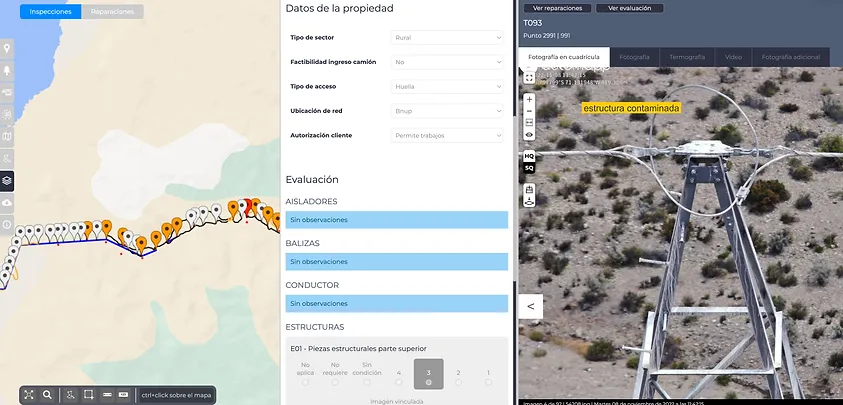Image resolution: width=843 pixels, height=405 pixels.
Task: Select the rectangle selection tool in map toolbar
Action: point(89,395)
